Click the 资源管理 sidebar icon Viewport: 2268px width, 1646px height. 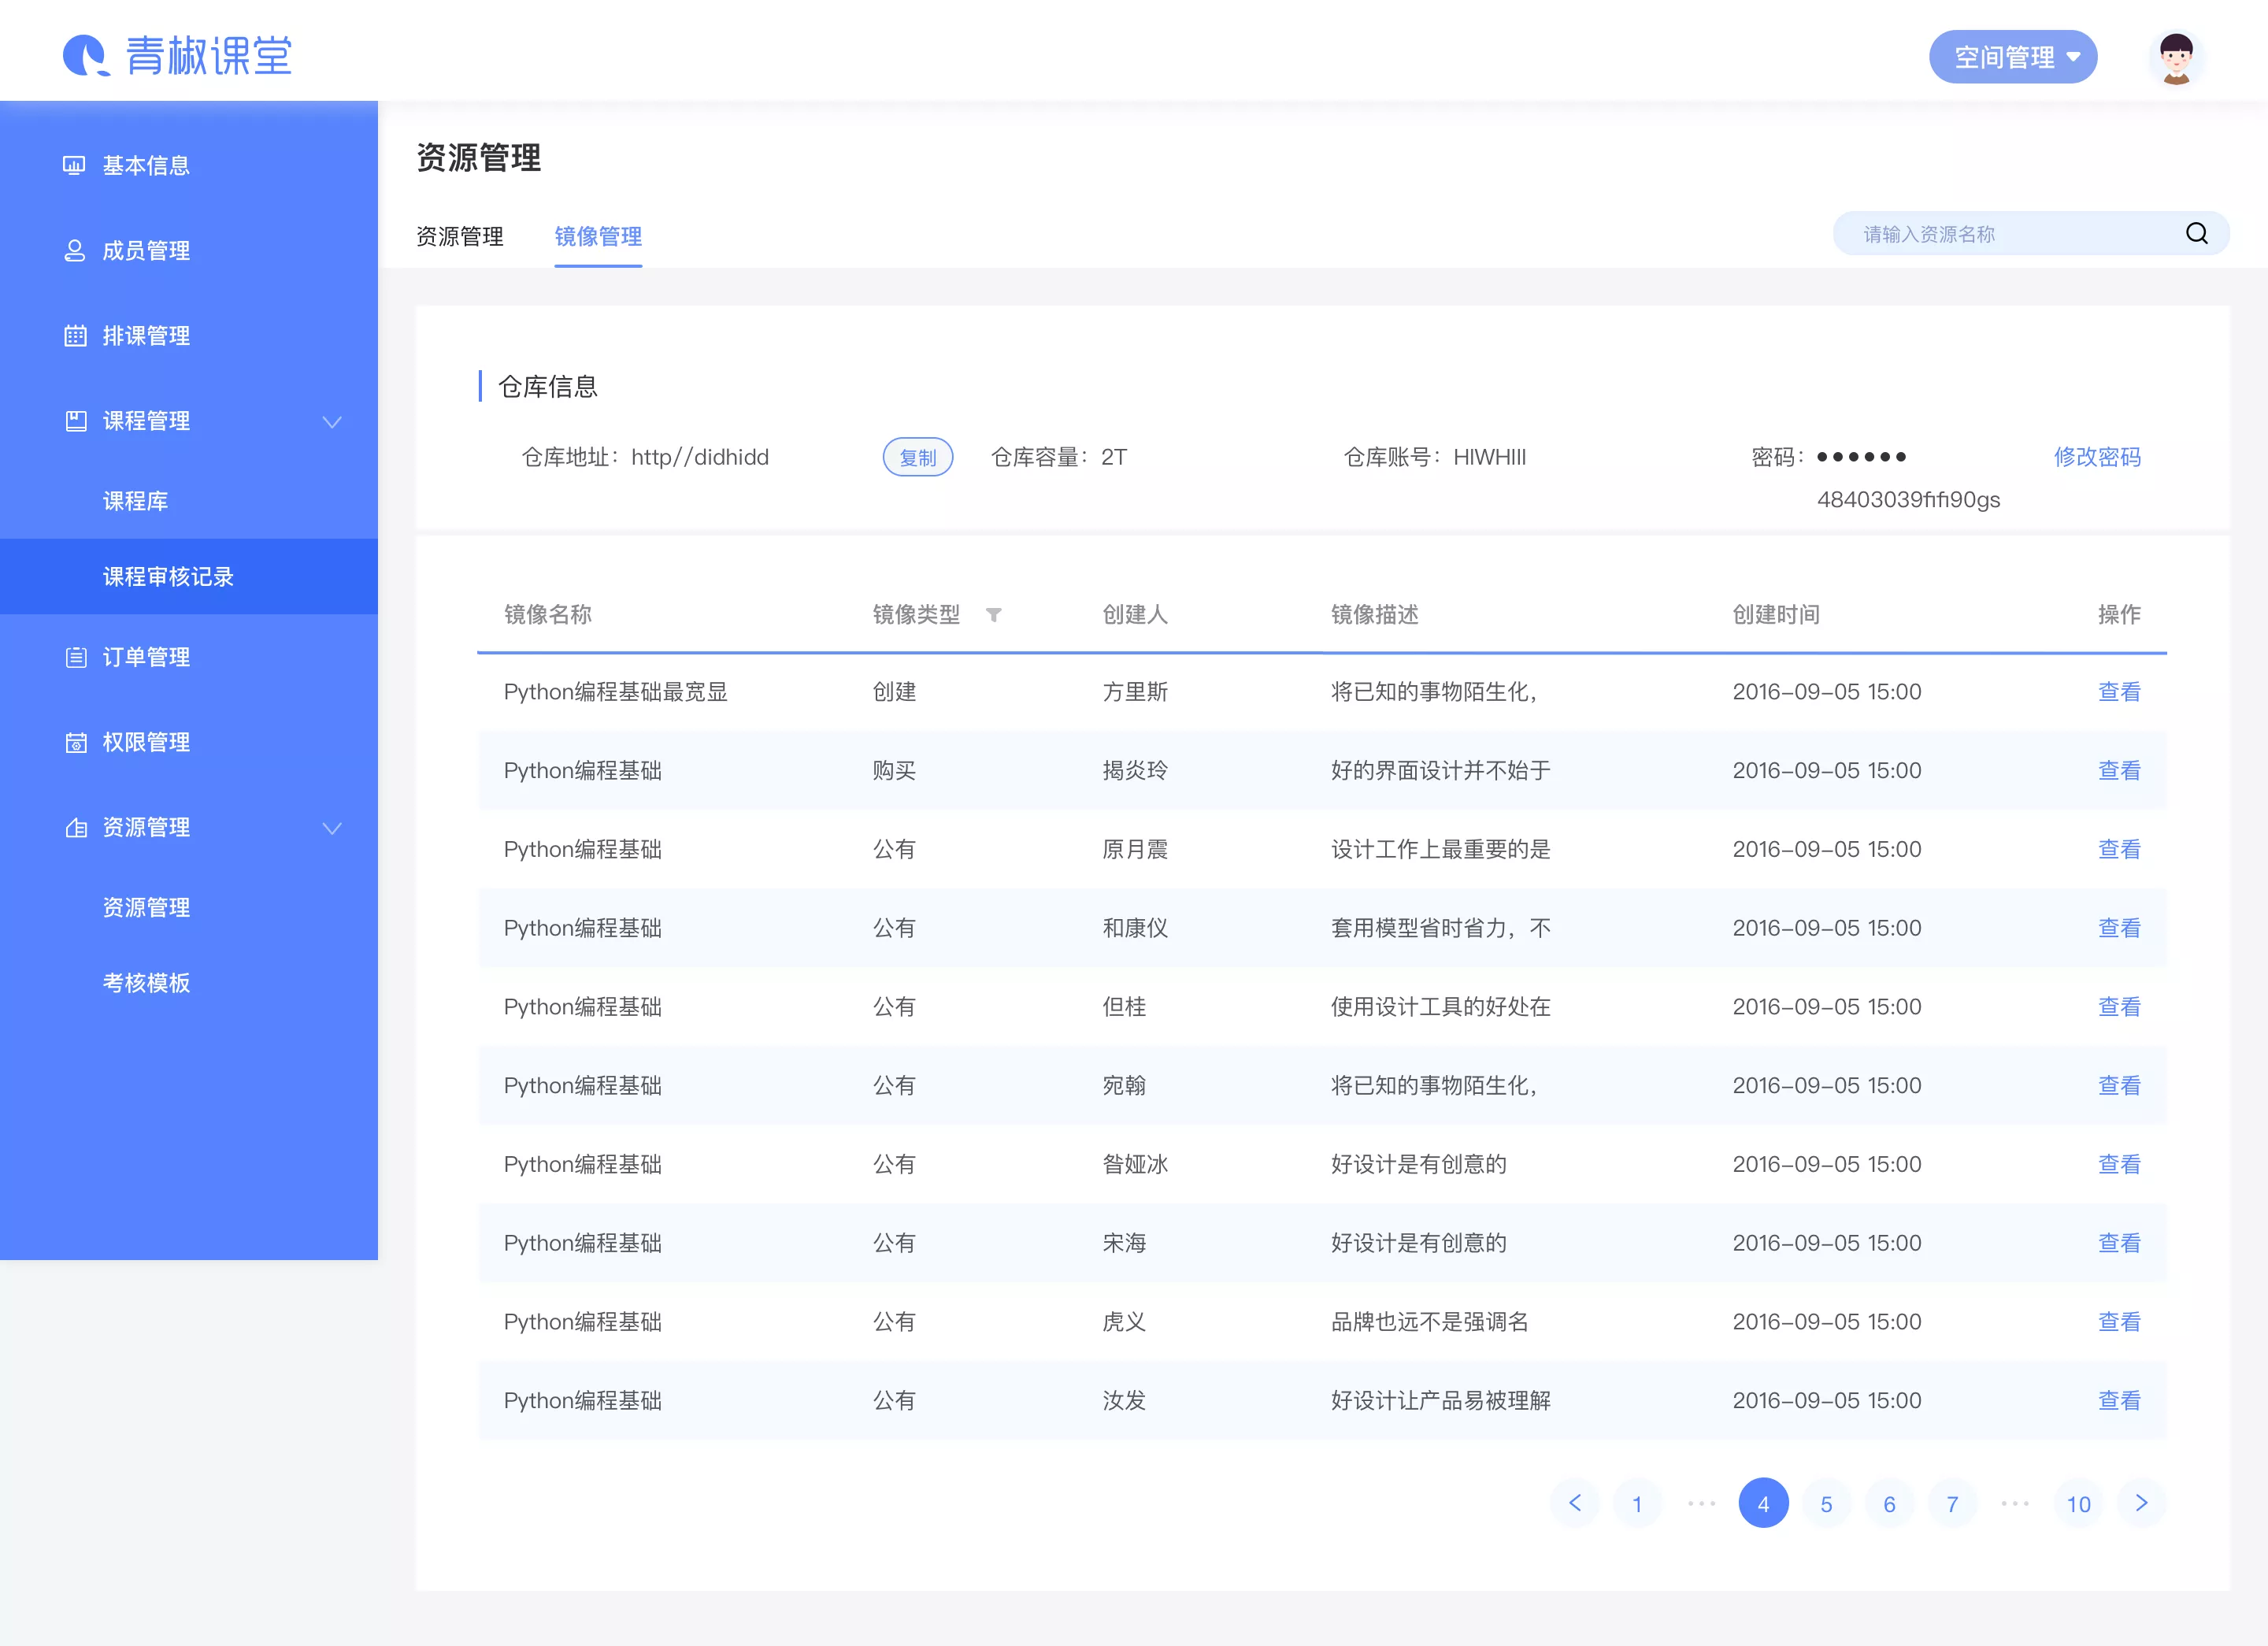click(75, 827)
